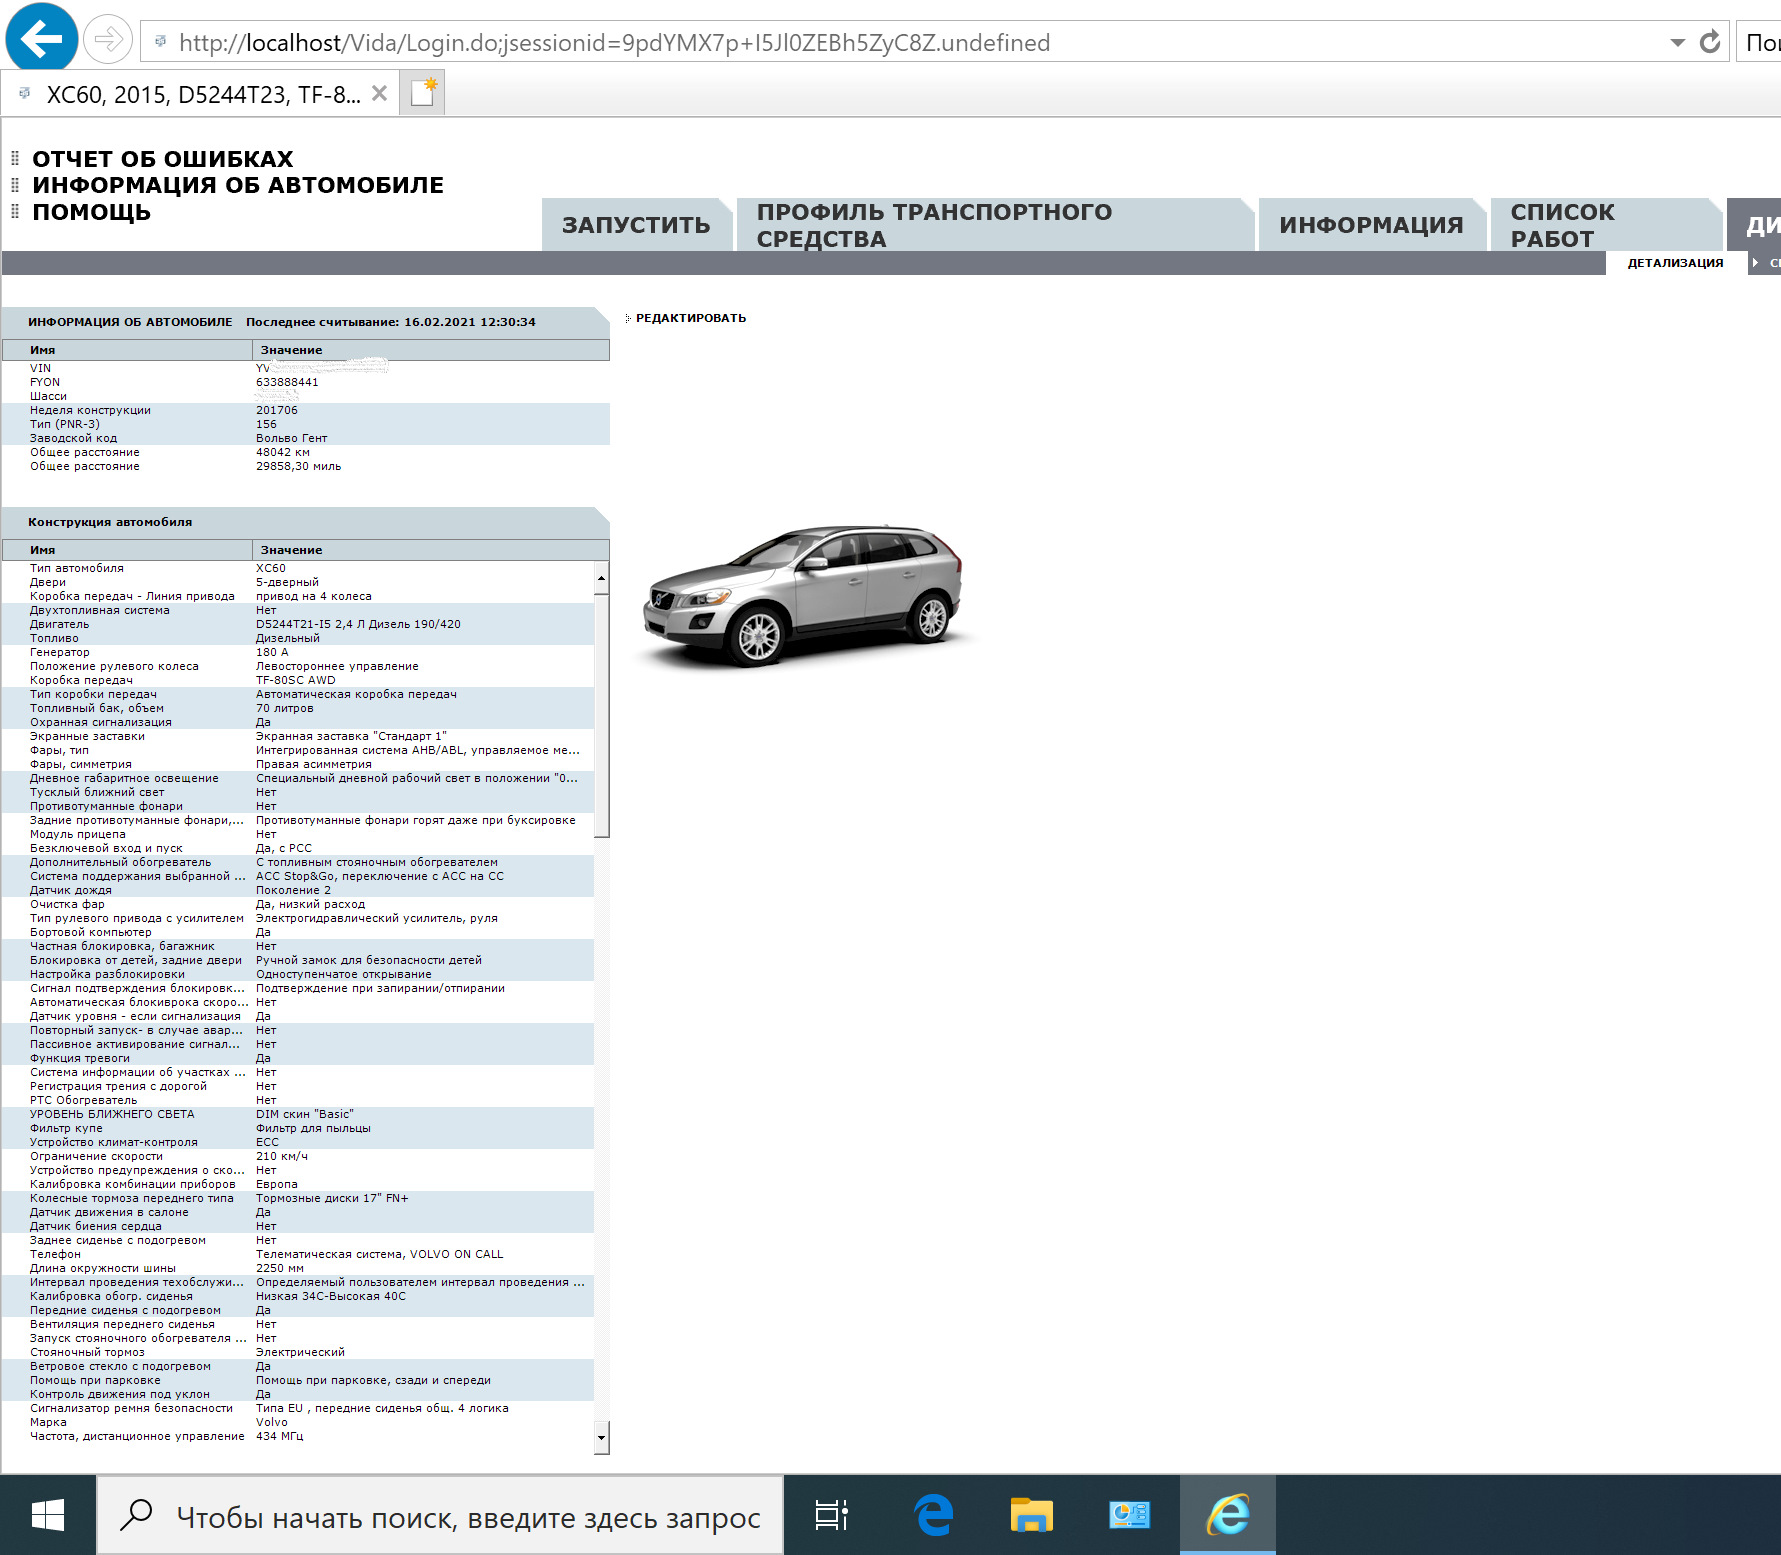Select mileage value 29858,30 миль
1781x1555 pixels.
[x=298, y=466]
